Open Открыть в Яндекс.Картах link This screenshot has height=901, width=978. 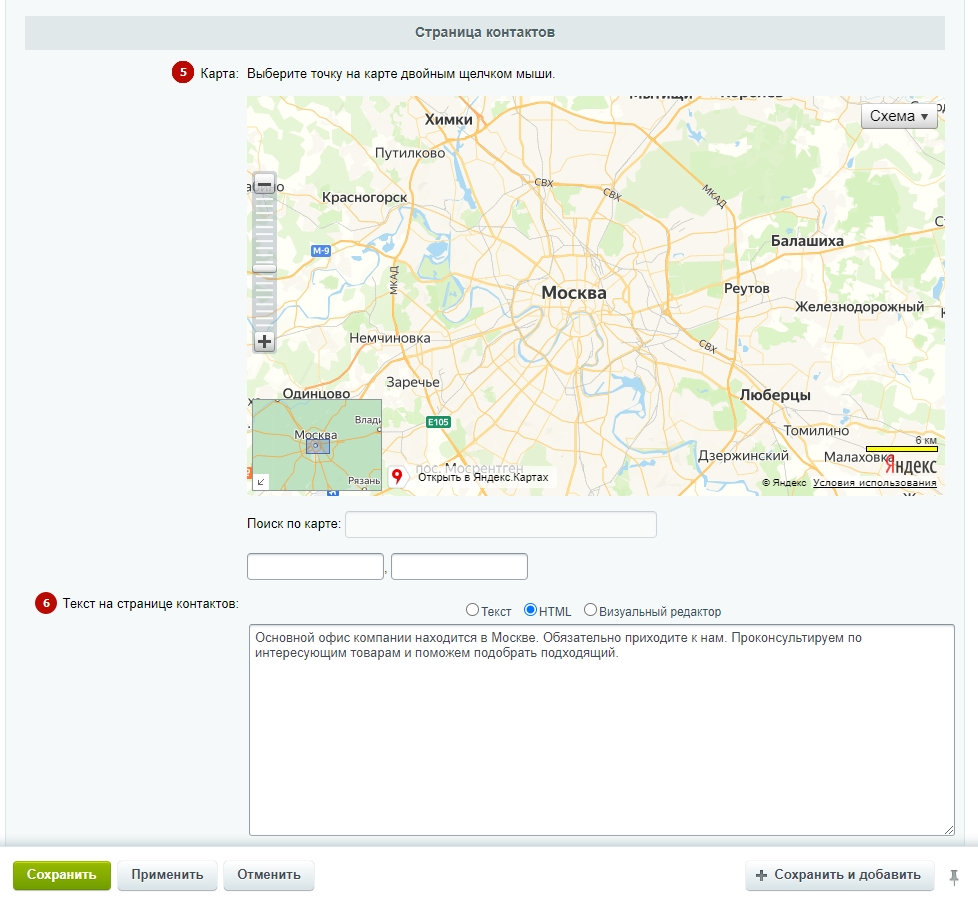tap(483, 477)
